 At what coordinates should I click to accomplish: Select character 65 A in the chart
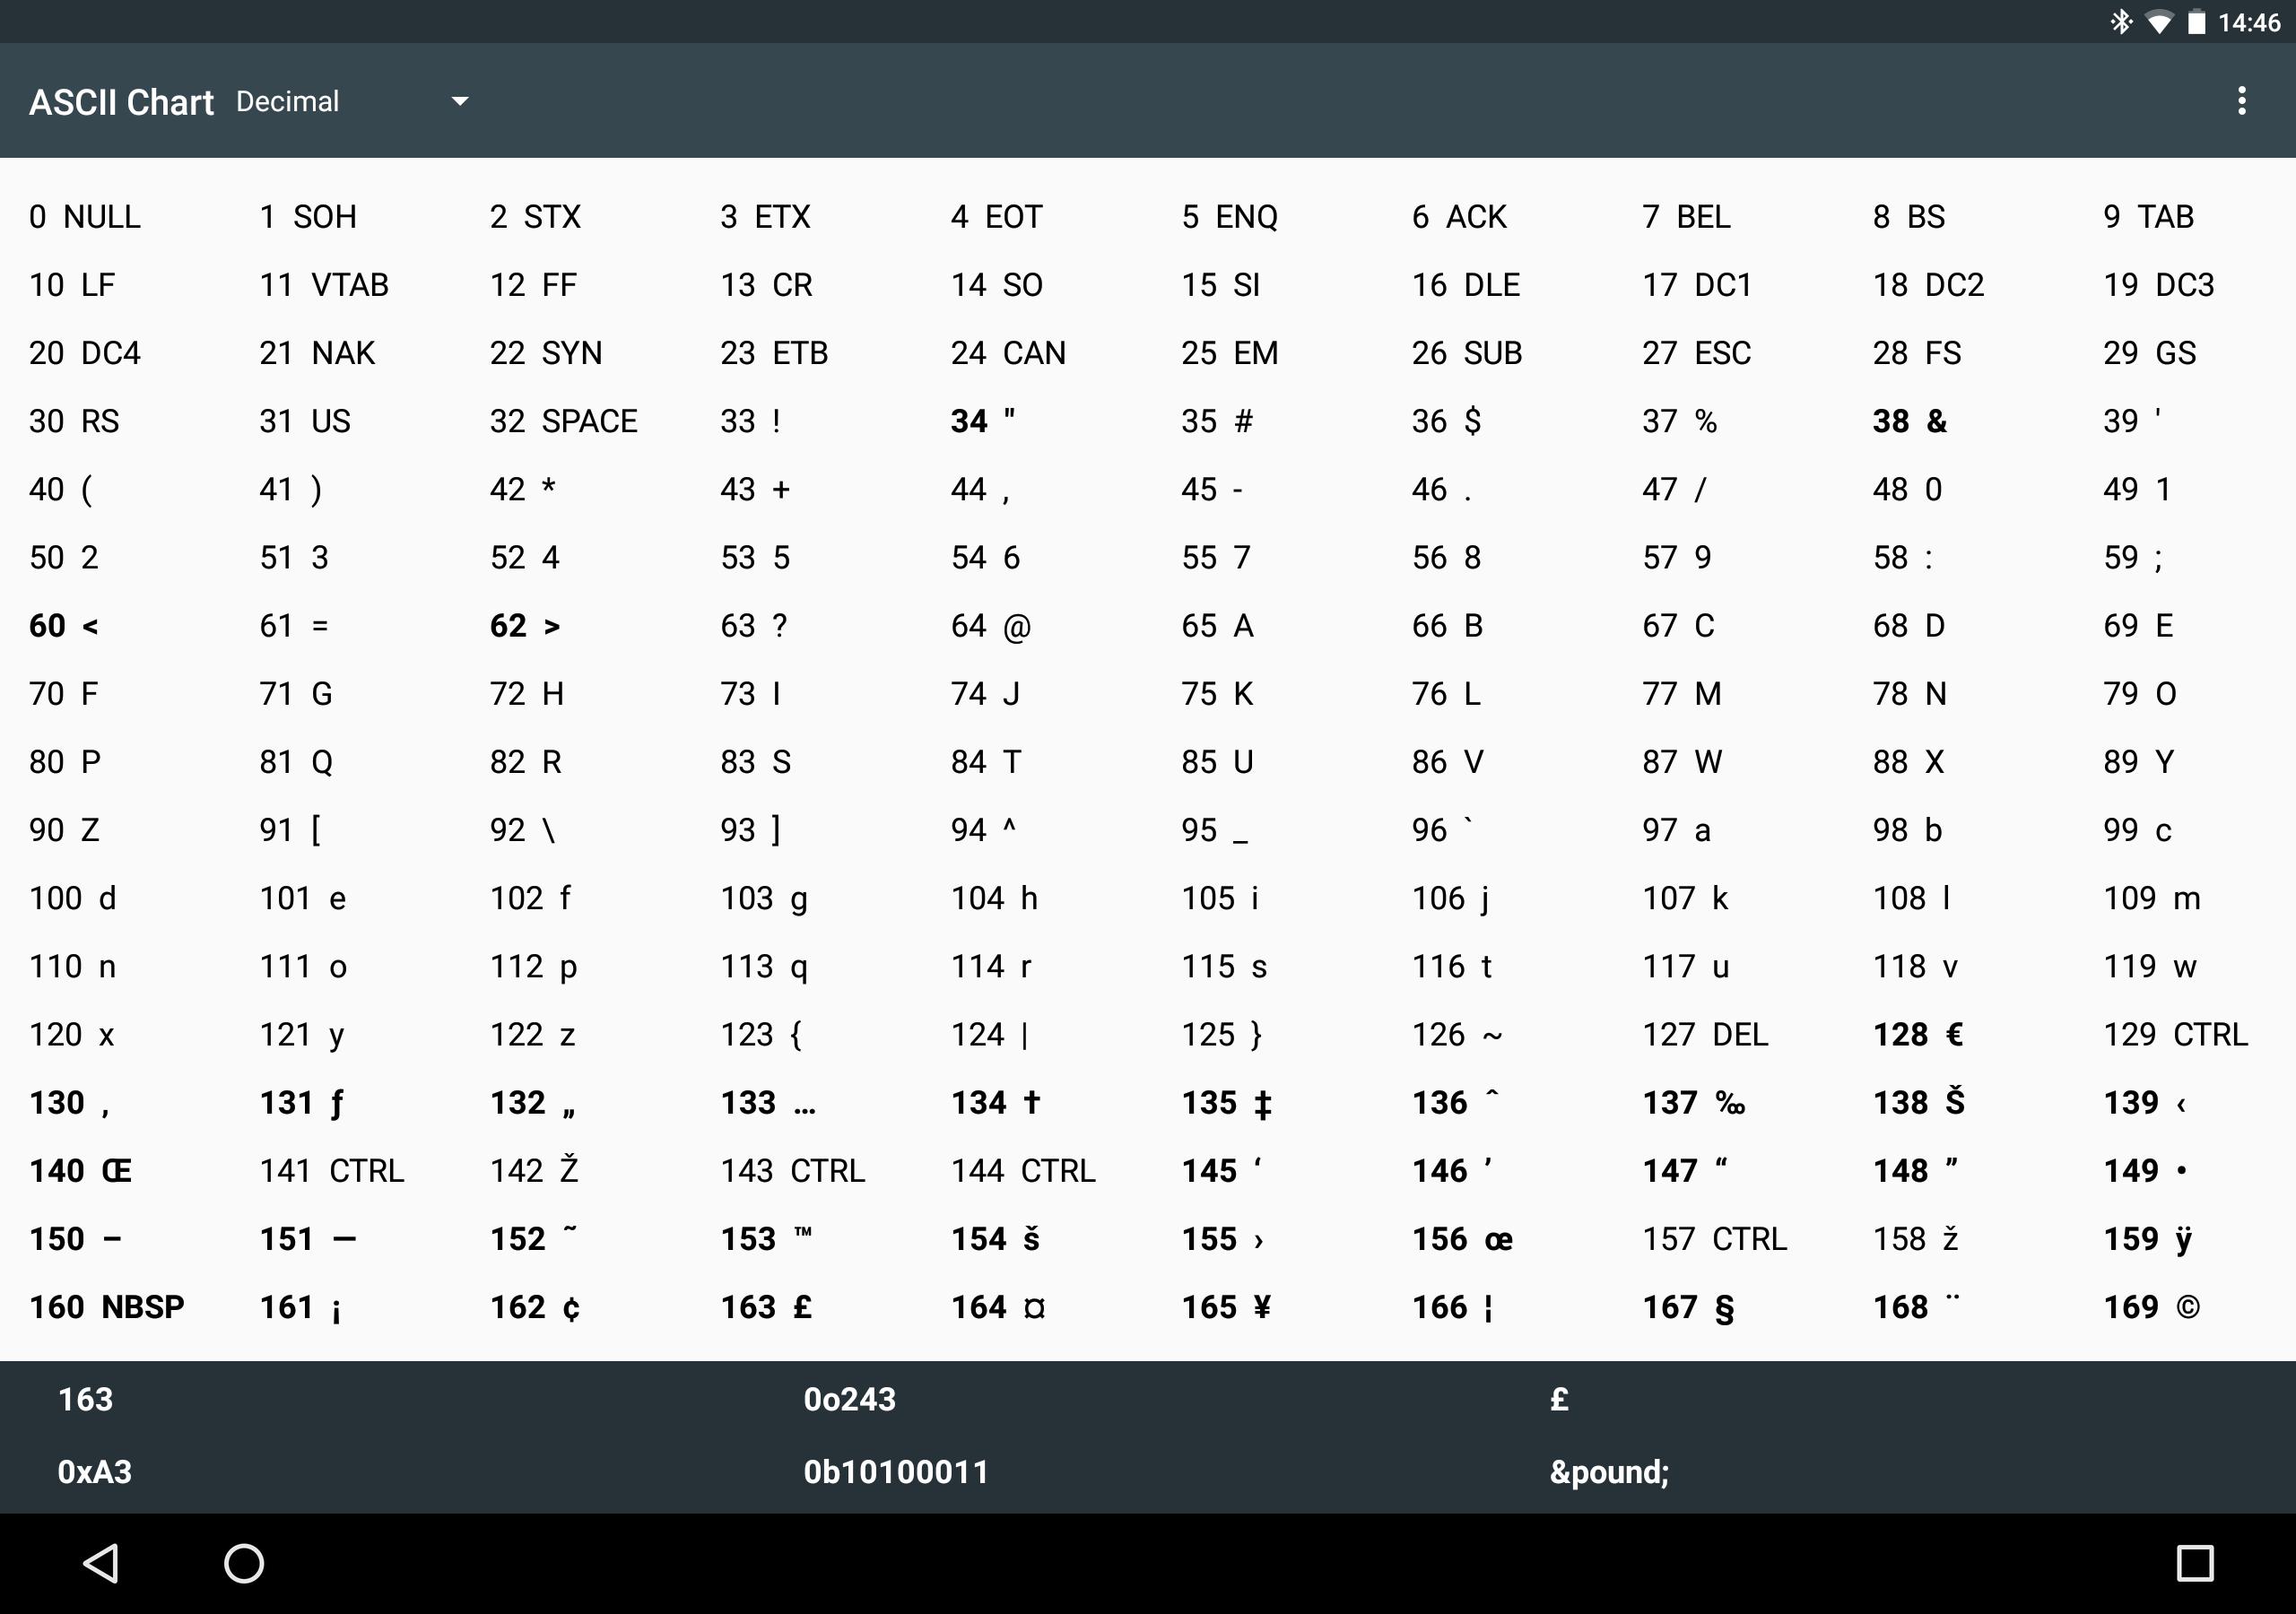(x=1216, y=625)
